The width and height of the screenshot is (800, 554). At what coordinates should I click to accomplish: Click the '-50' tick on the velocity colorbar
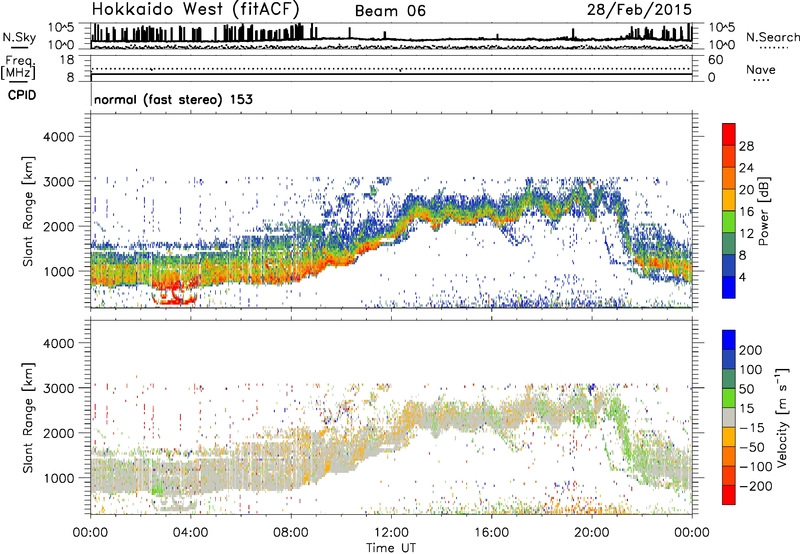point(752,447)
